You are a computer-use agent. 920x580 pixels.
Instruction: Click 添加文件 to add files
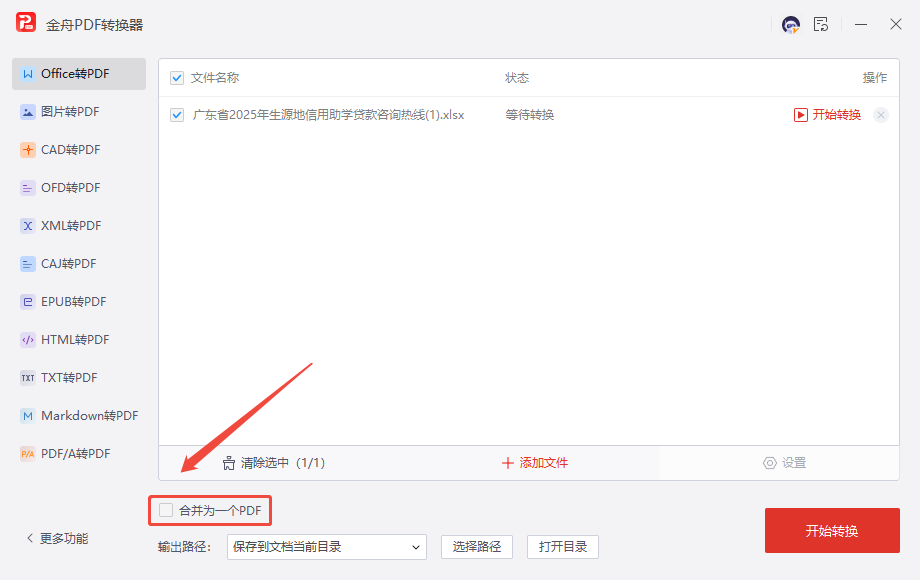(x=535, y=463)
